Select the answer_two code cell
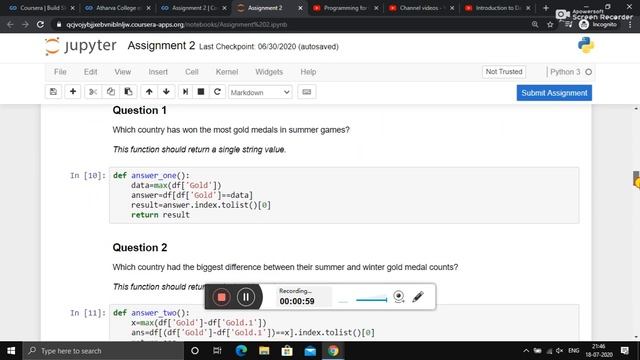The width and height of the screenshot is (640, 360). (x=344, y=322)
